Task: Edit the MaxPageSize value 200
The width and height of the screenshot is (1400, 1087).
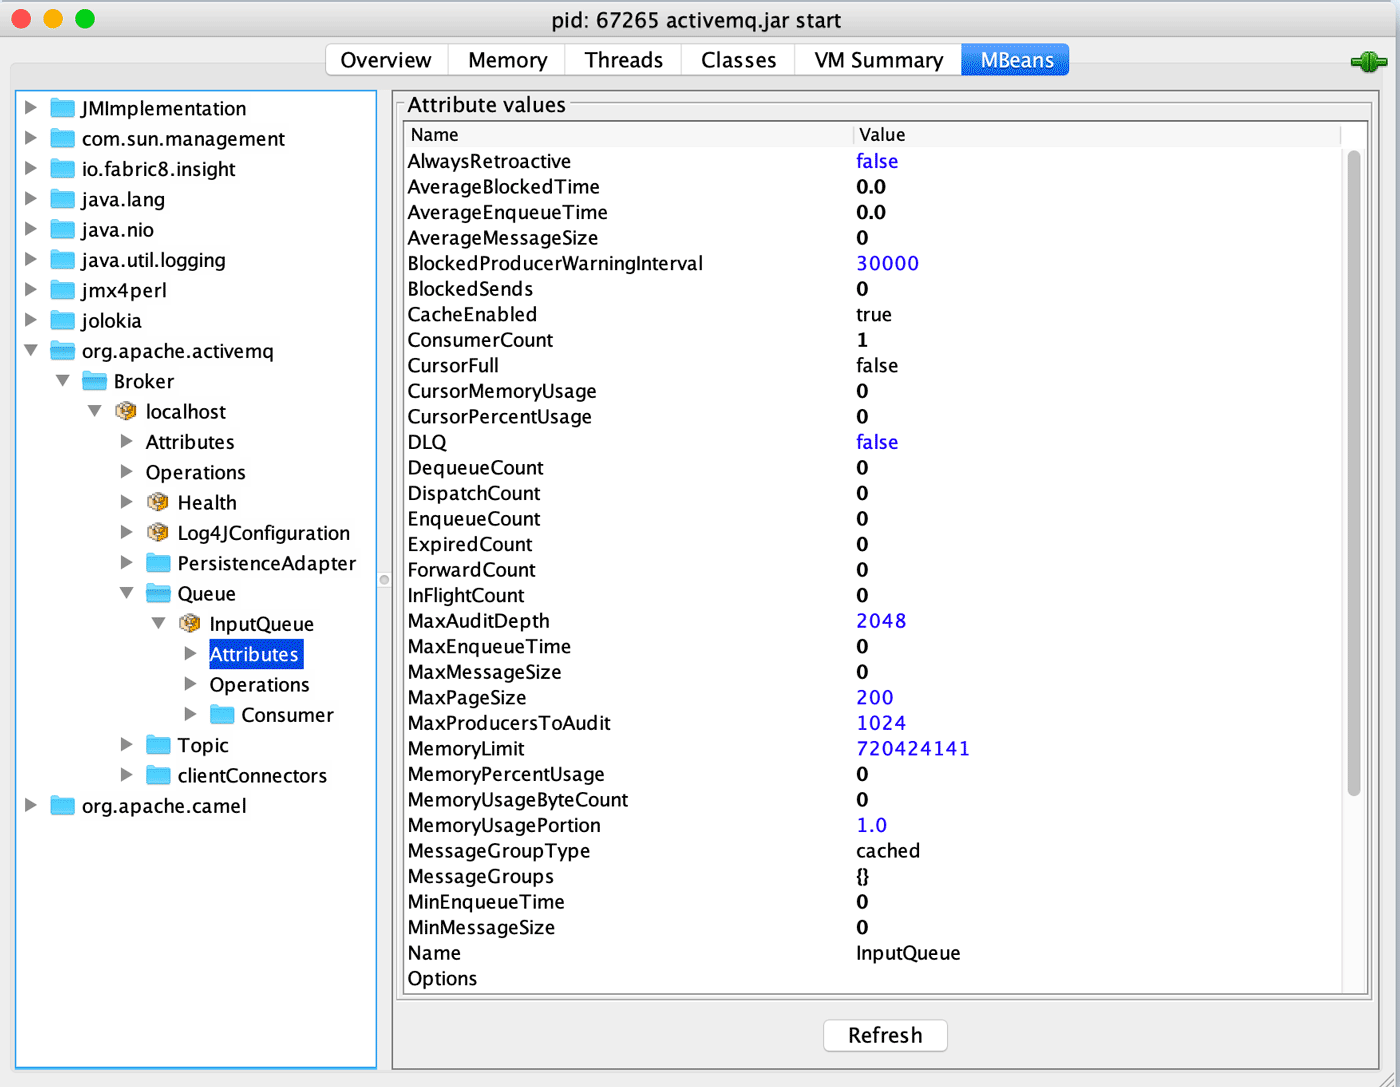Action: coord(875,697)
